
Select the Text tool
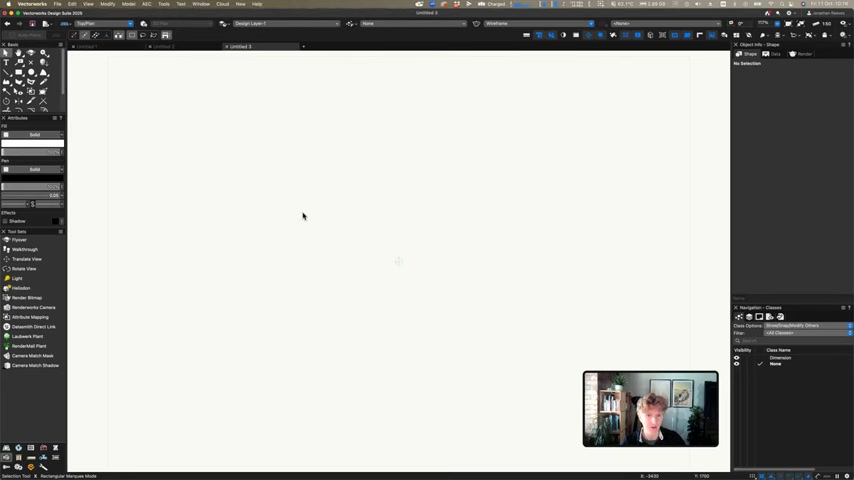[6, 63]
